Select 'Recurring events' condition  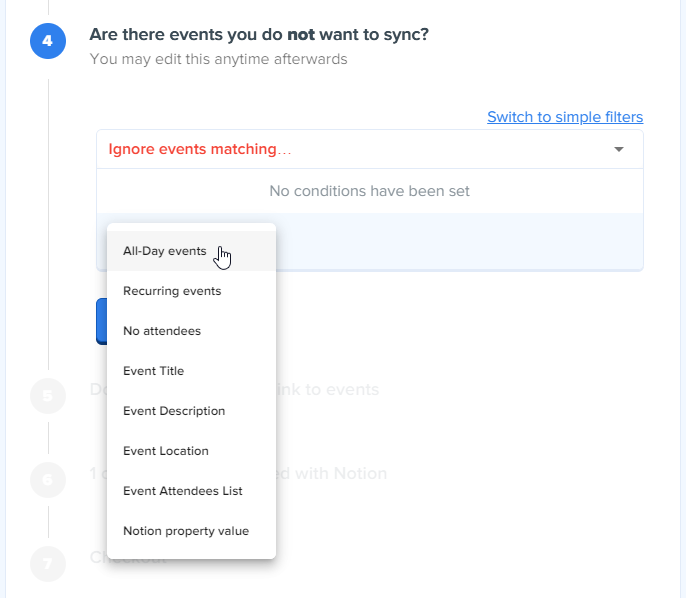point(172,291)
